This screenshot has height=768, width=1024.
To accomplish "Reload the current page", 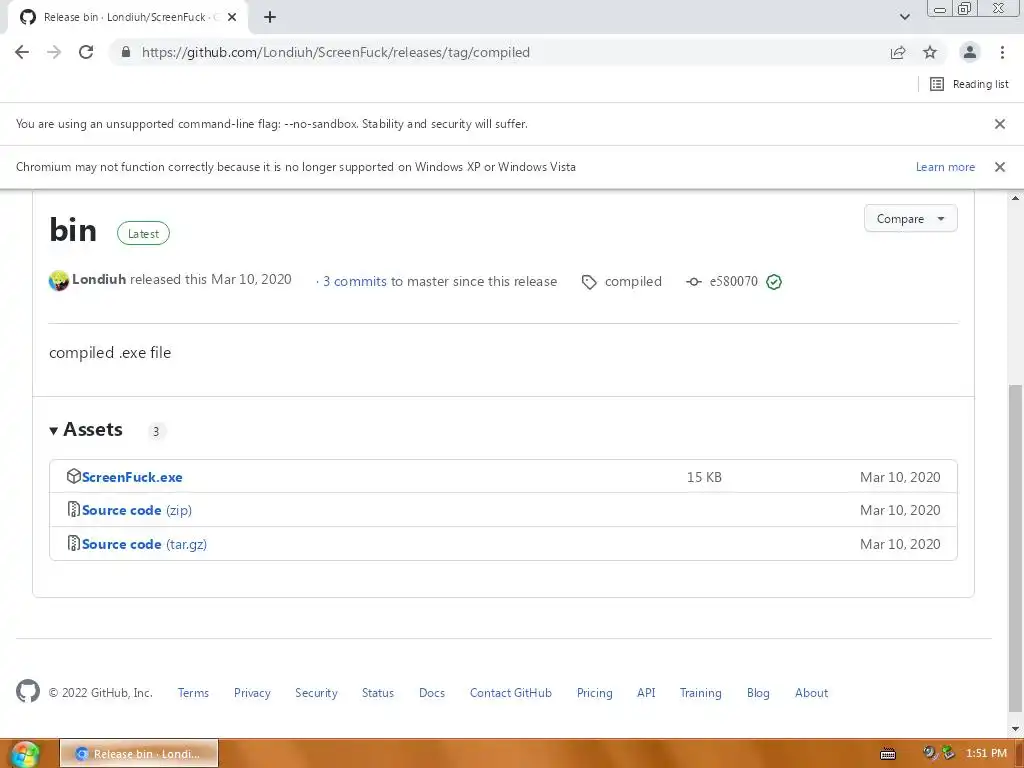I will pyautogui.click(x=86, y=52).
